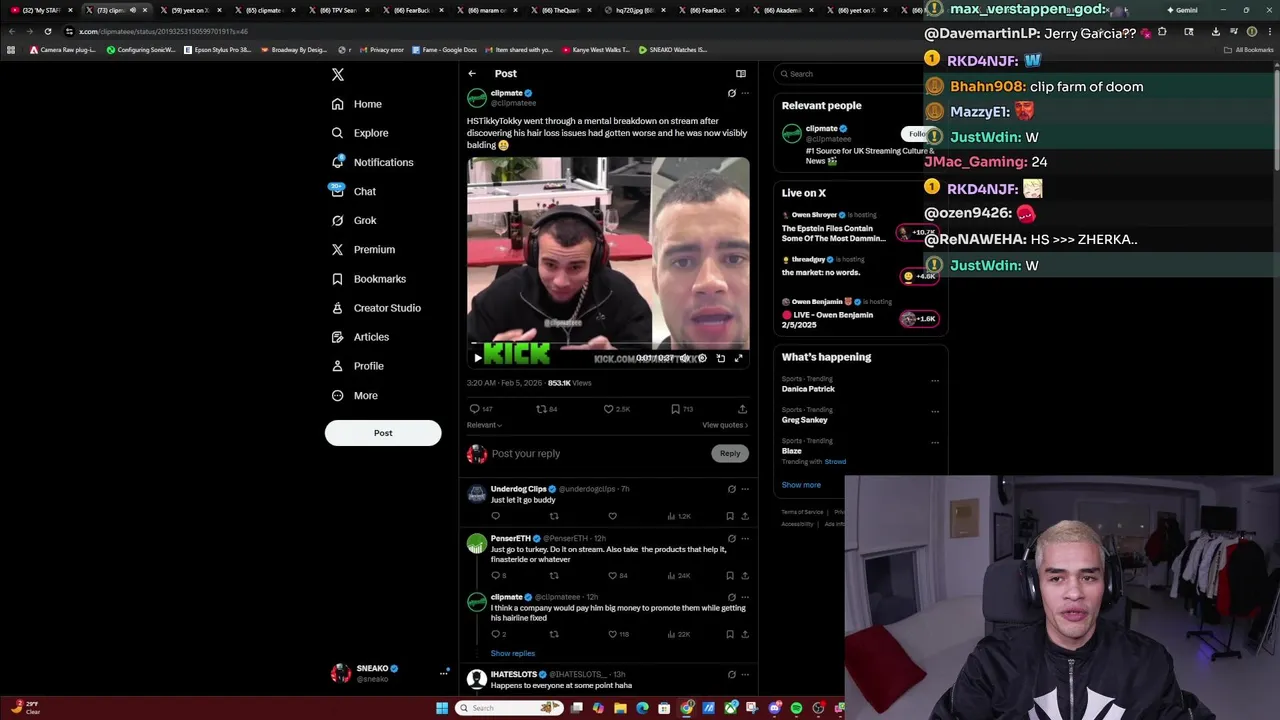Click the Gemini button in browser
Screen dimensions: 1280x720
point(1182,10)
